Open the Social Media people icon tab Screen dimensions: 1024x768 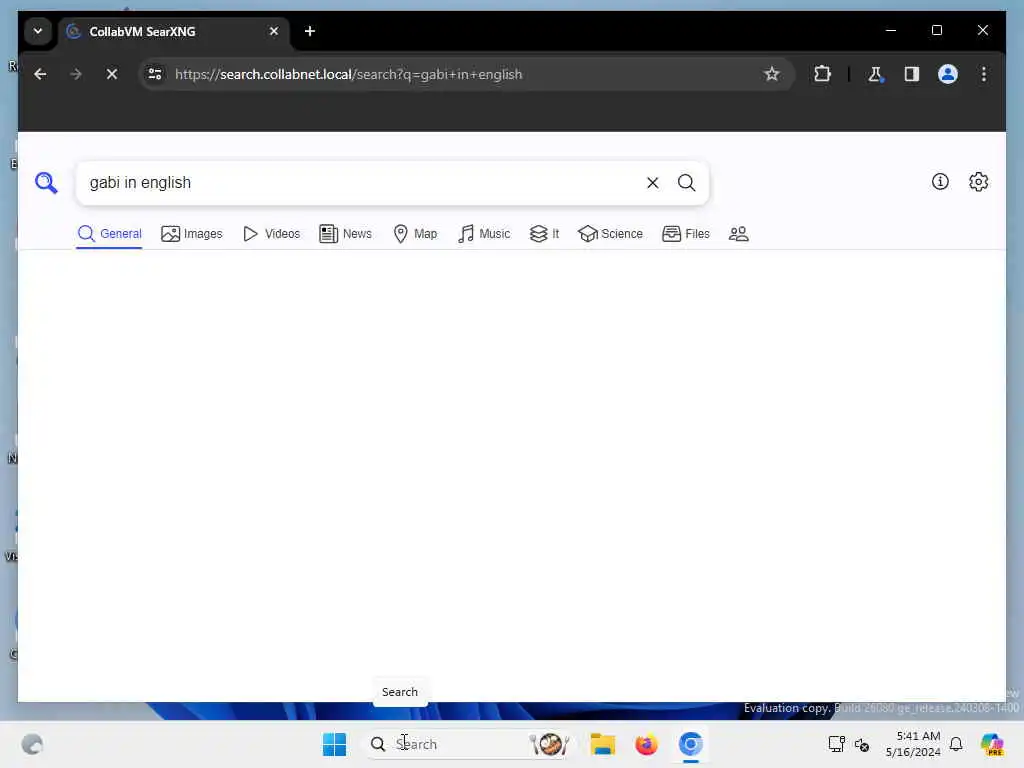tap(739, 234)
